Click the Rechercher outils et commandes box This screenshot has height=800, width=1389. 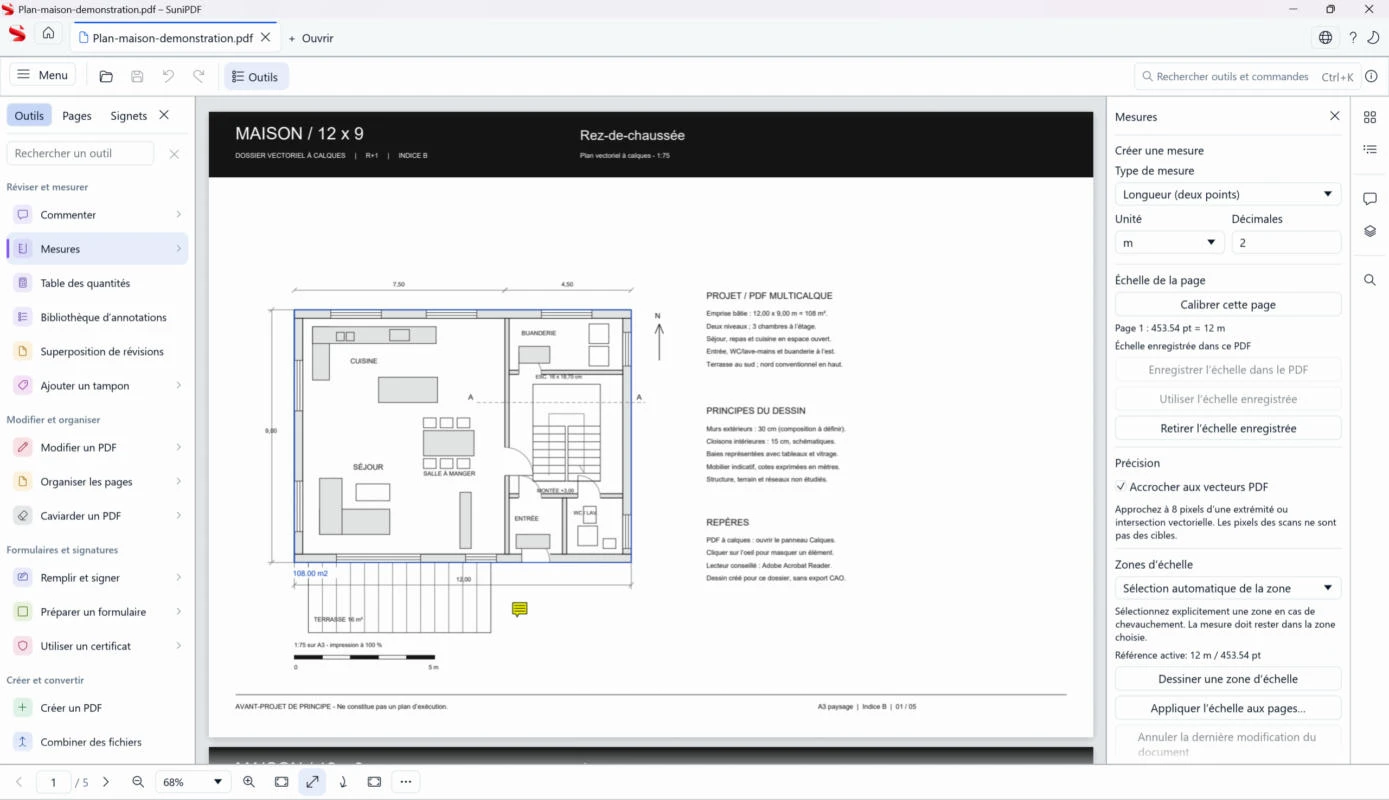pyautogui.click(x=1247, y=76)
